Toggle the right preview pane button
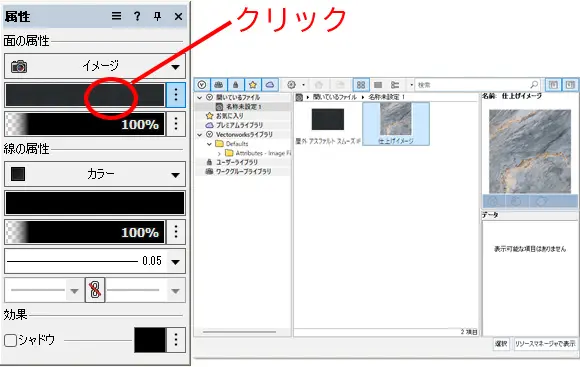Image resolution: width=580 pixels, height=367 pixels. [570, 85]
